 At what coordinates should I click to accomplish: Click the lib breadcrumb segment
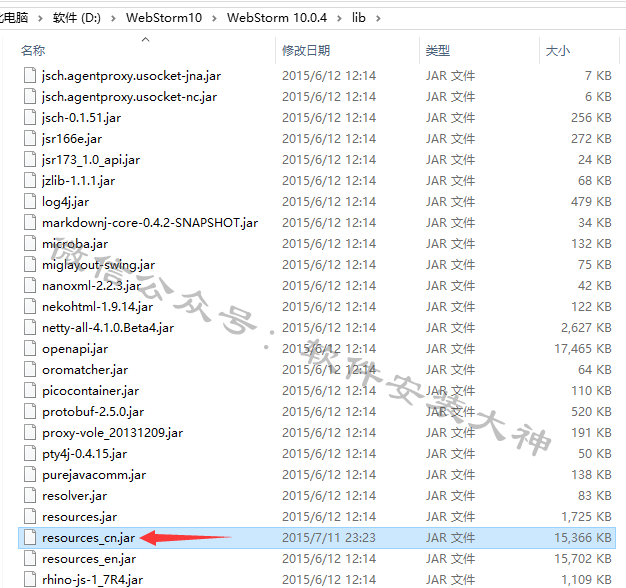coord(359,18)
